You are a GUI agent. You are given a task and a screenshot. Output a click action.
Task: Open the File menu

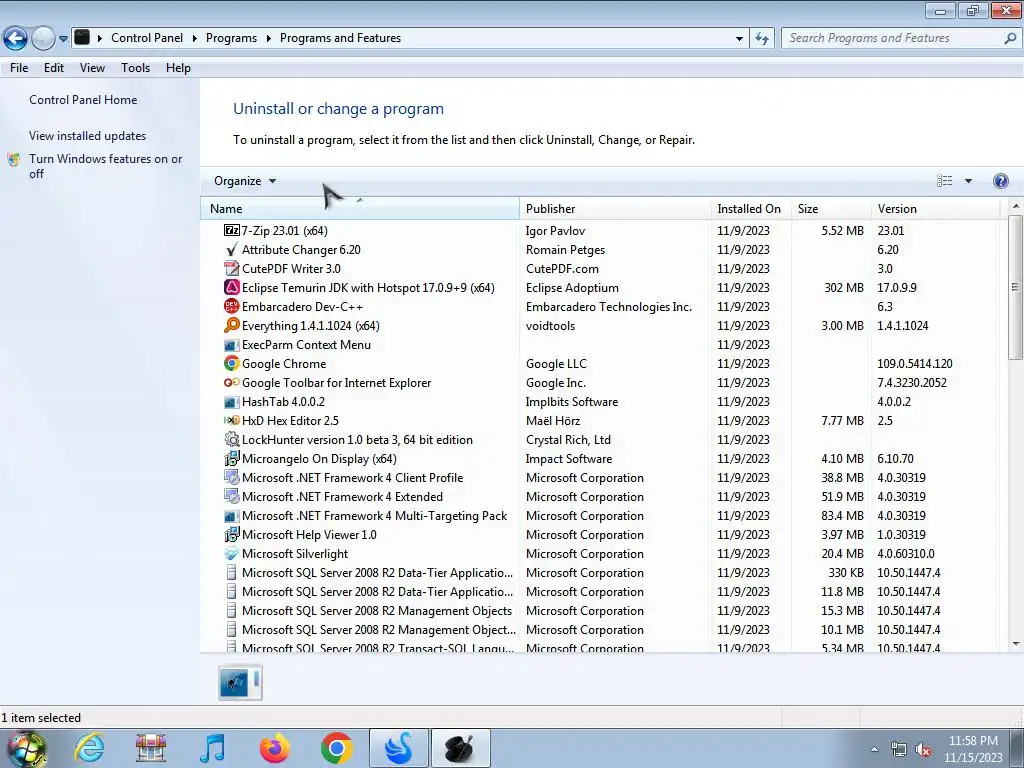click(x=19, y=68)
